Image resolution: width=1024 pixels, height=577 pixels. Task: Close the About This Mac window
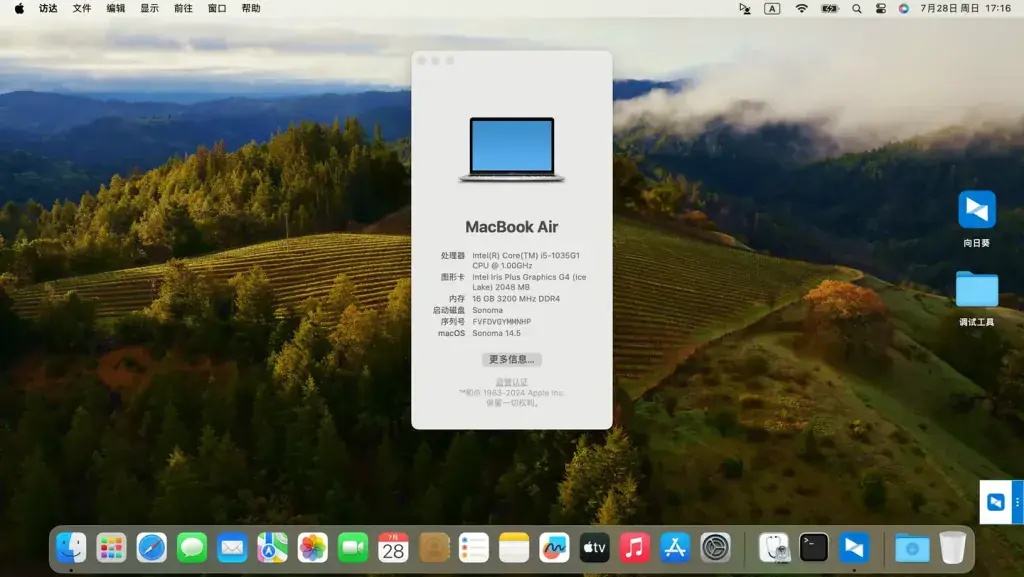422,61
